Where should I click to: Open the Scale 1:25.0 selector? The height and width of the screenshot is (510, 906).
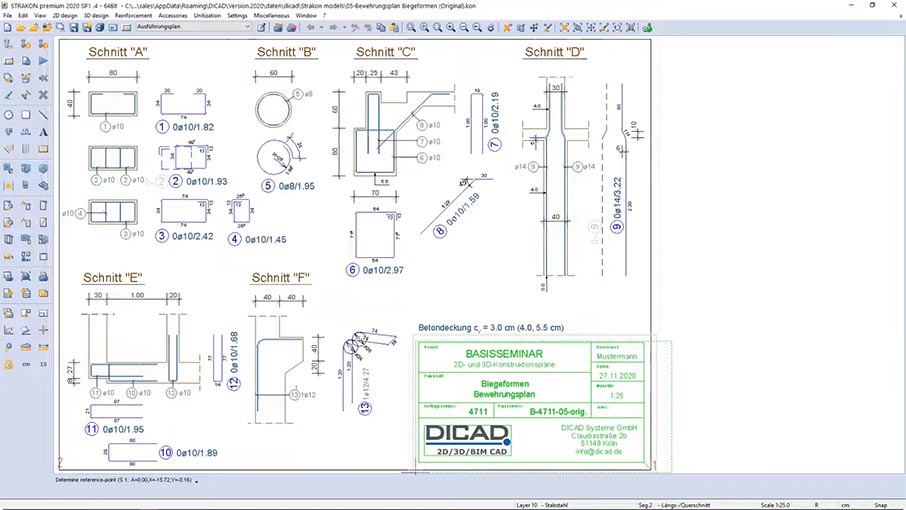coord(776,505)
